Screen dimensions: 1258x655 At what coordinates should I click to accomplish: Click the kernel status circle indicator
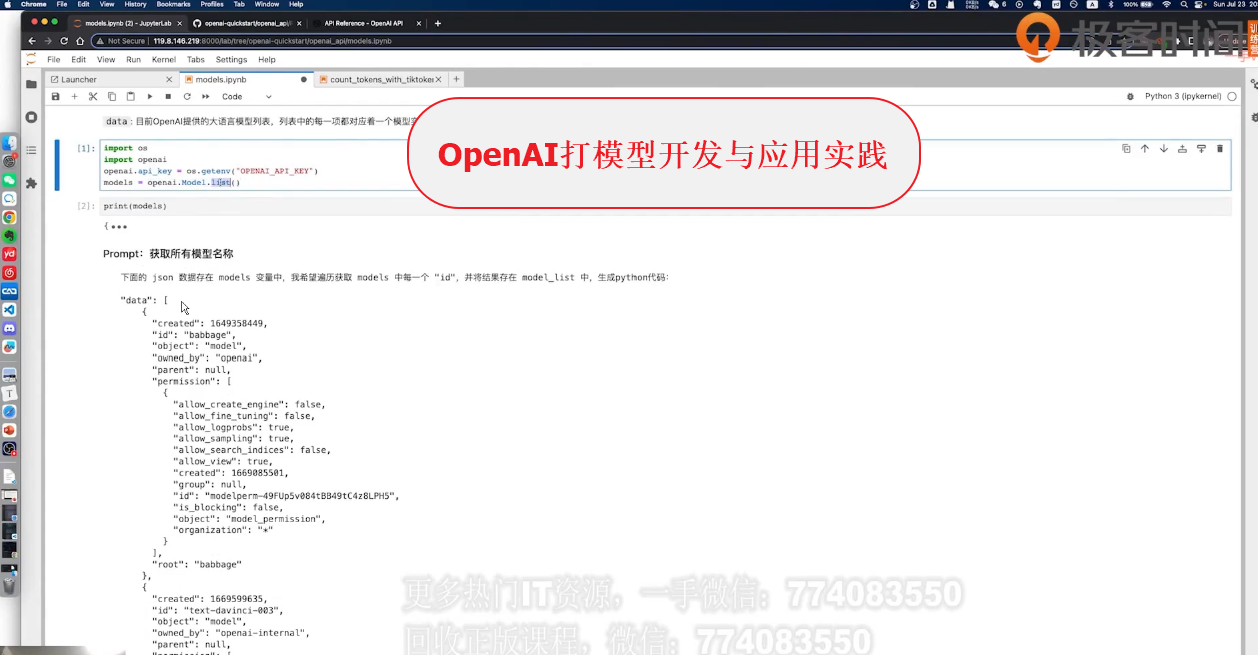tap(1232, 97)
